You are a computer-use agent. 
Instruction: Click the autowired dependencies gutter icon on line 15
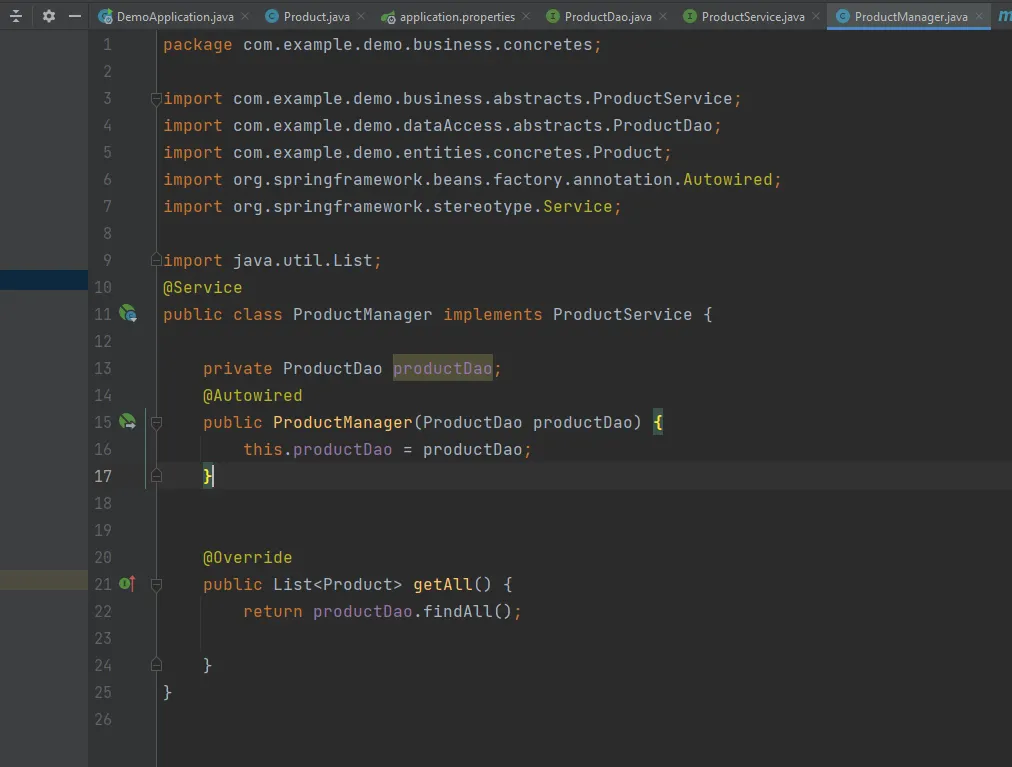[x=128, y=422]
